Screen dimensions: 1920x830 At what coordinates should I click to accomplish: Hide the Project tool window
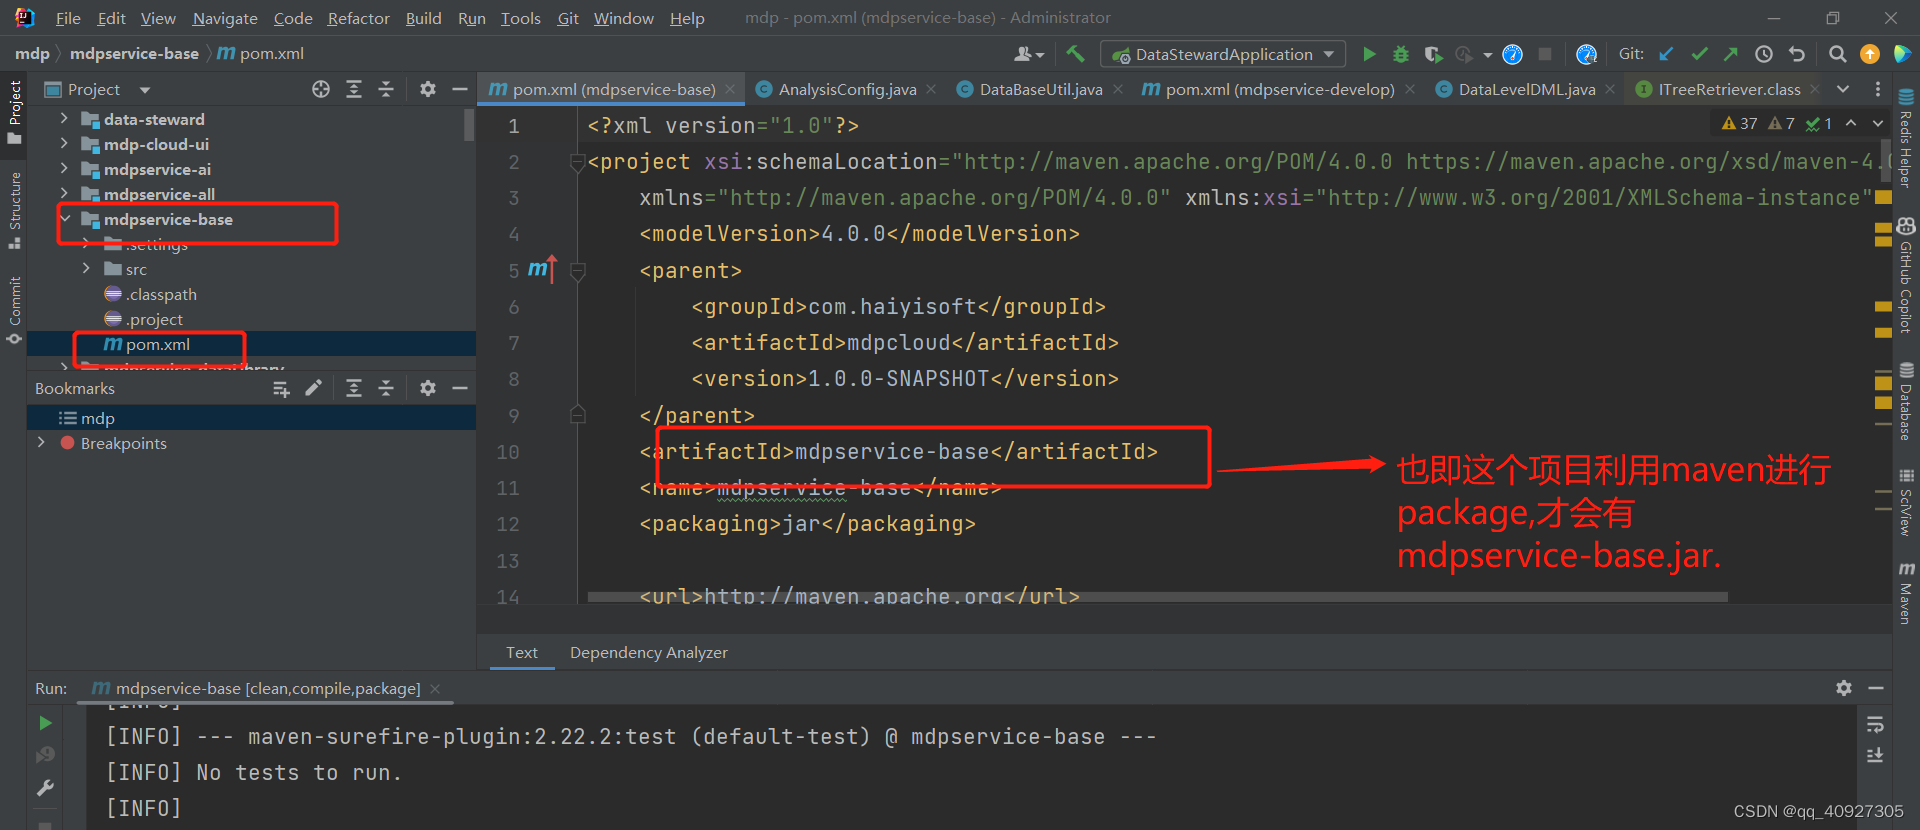460,89
